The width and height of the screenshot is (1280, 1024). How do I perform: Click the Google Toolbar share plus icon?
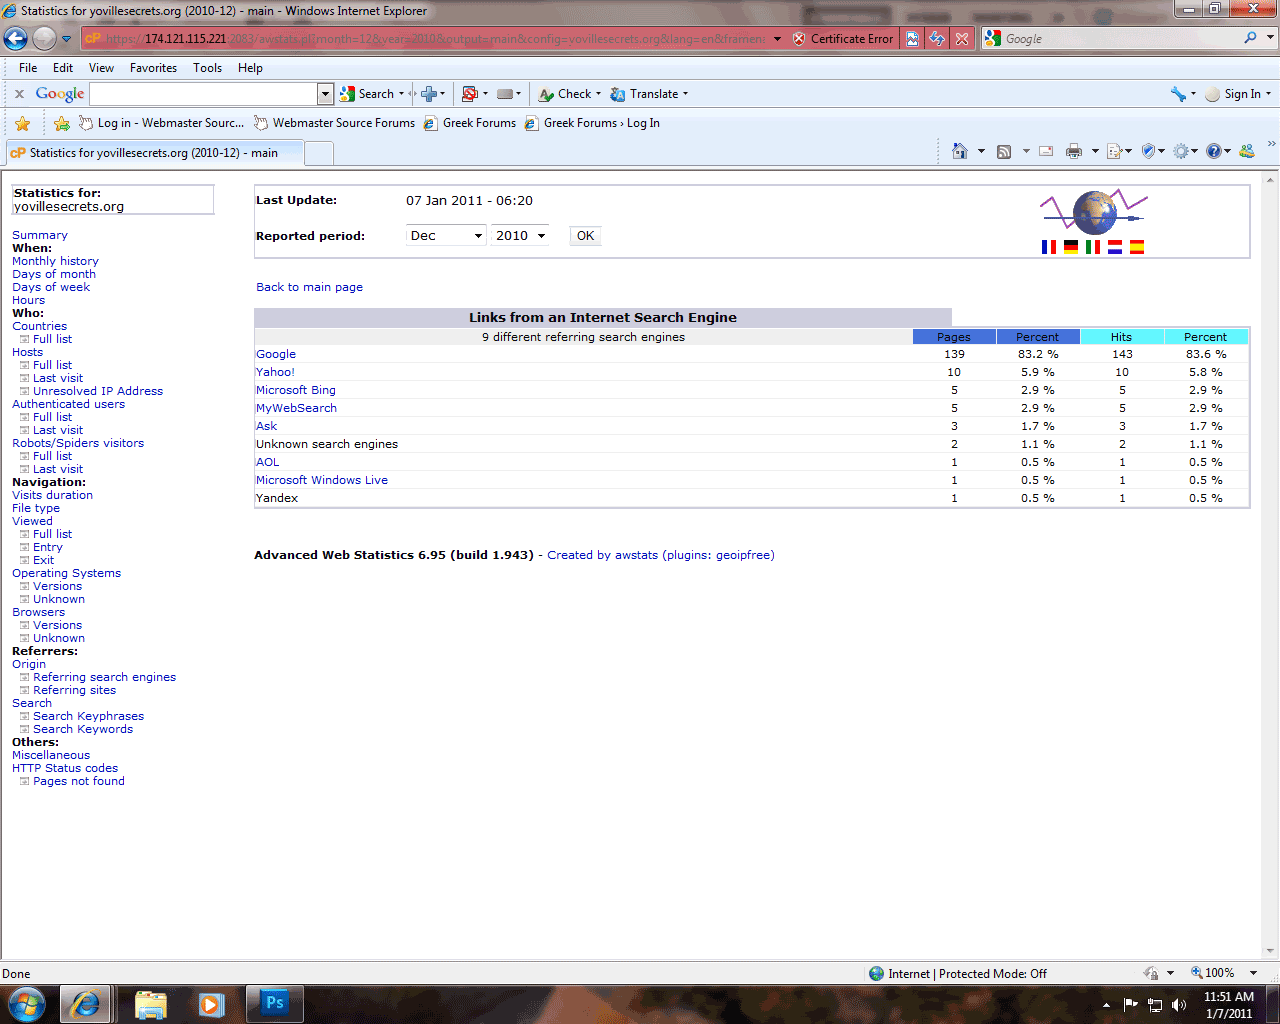pyautogui.click(x=429, y=94)
